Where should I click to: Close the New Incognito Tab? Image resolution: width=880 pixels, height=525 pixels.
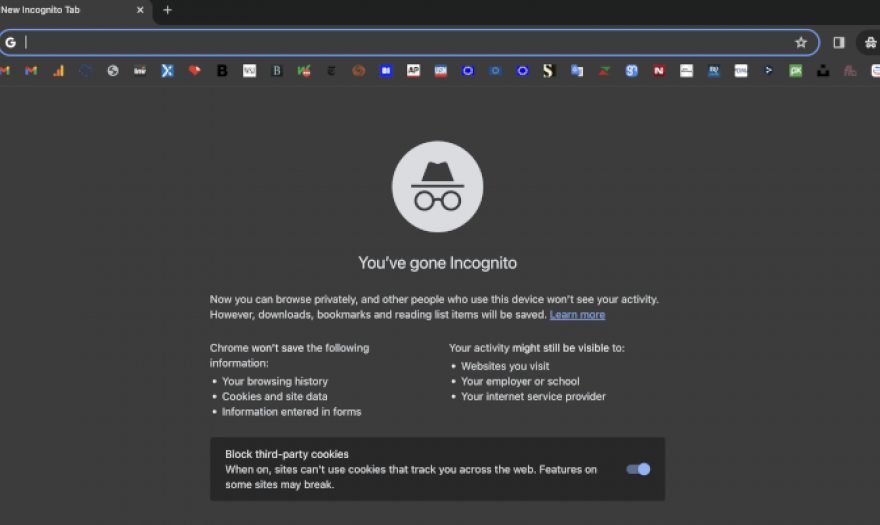click(140, 10)
